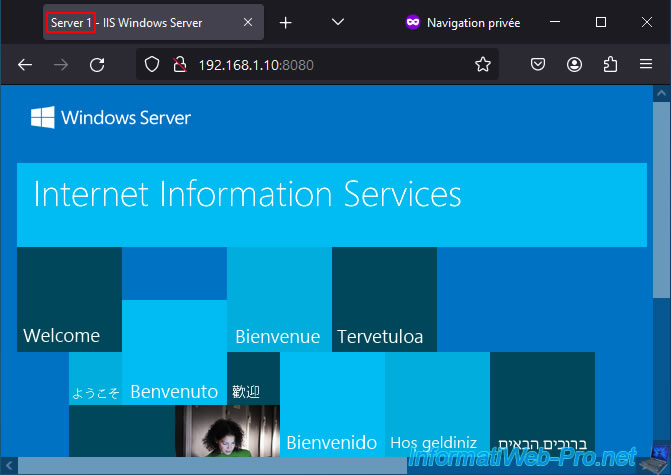Click the insecure connection padlock icon

[x=180, y=65]
